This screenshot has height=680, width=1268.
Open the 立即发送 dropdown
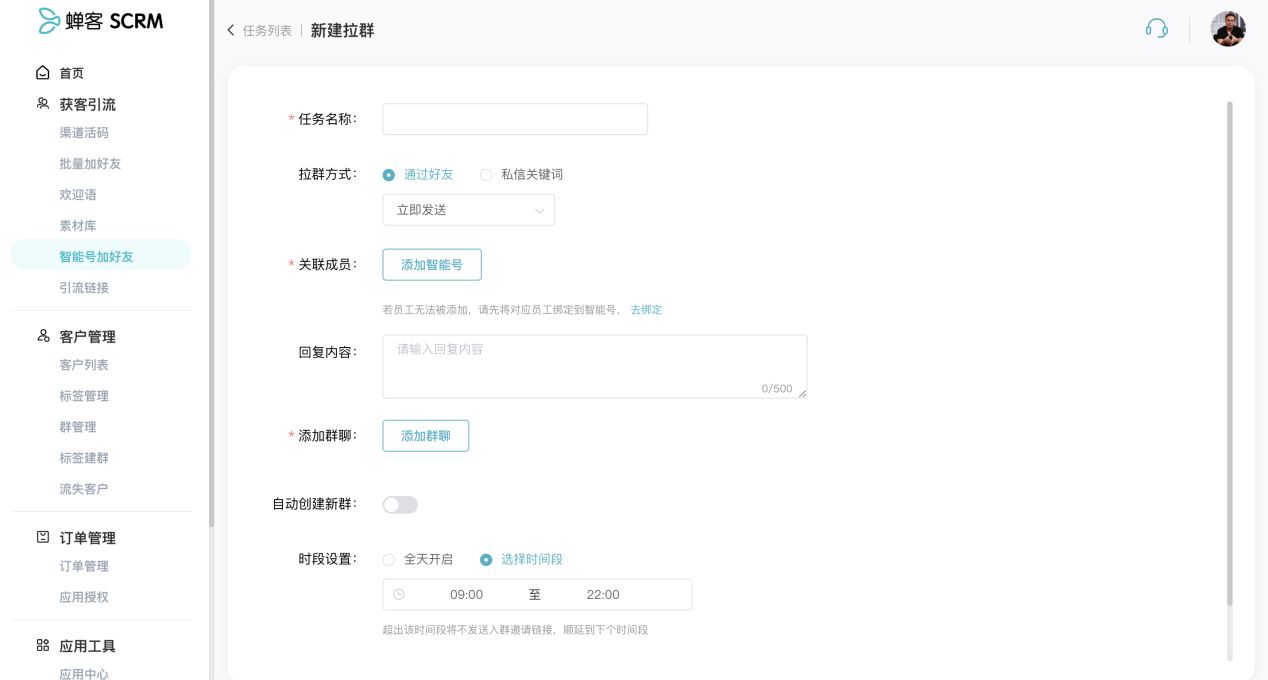tap(468, 210)
